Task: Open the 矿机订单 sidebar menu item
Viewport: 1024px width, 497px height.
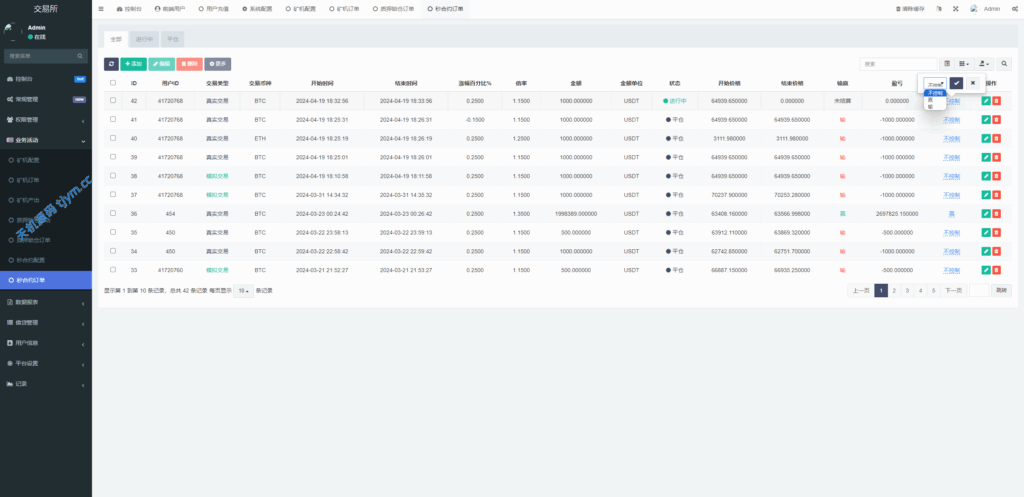Action: click(30, 180)
